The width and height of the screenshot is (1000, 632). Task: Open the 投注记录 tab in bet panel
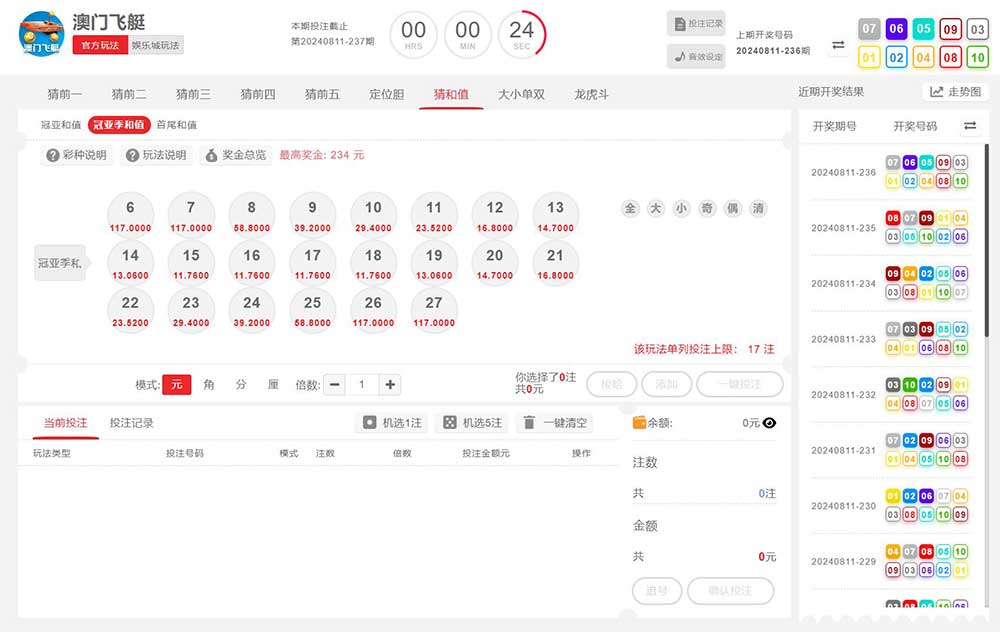pyautogui.click(x=132, y=423)
